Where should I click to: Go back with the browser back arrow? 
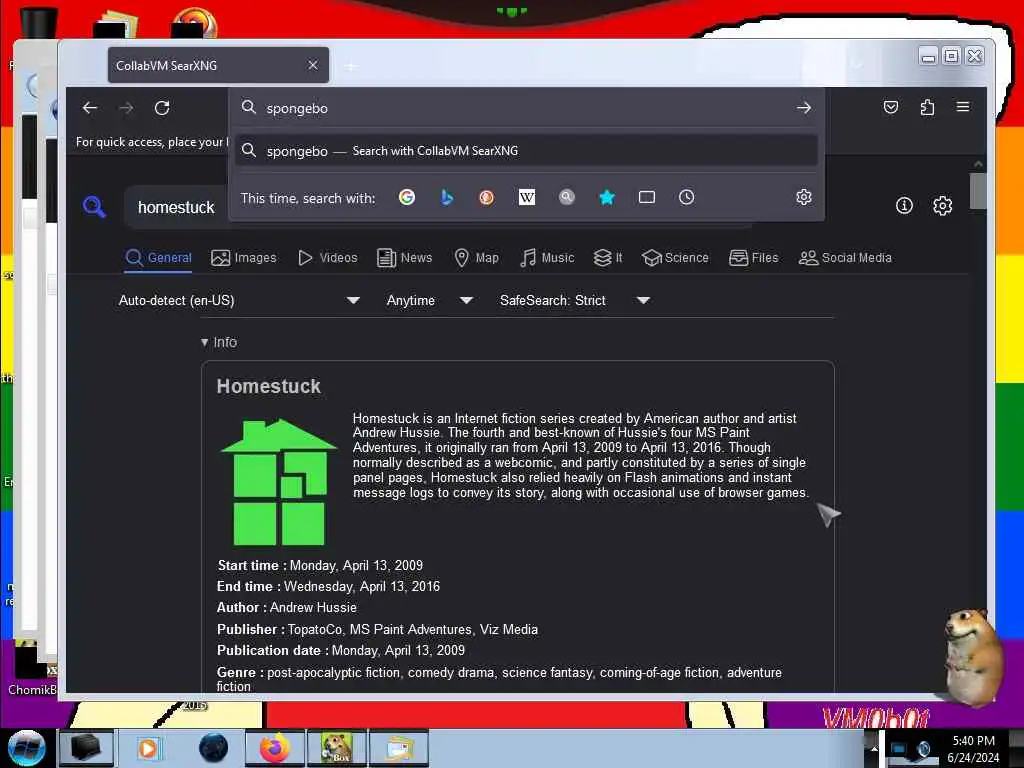click(x=90, y=108)
